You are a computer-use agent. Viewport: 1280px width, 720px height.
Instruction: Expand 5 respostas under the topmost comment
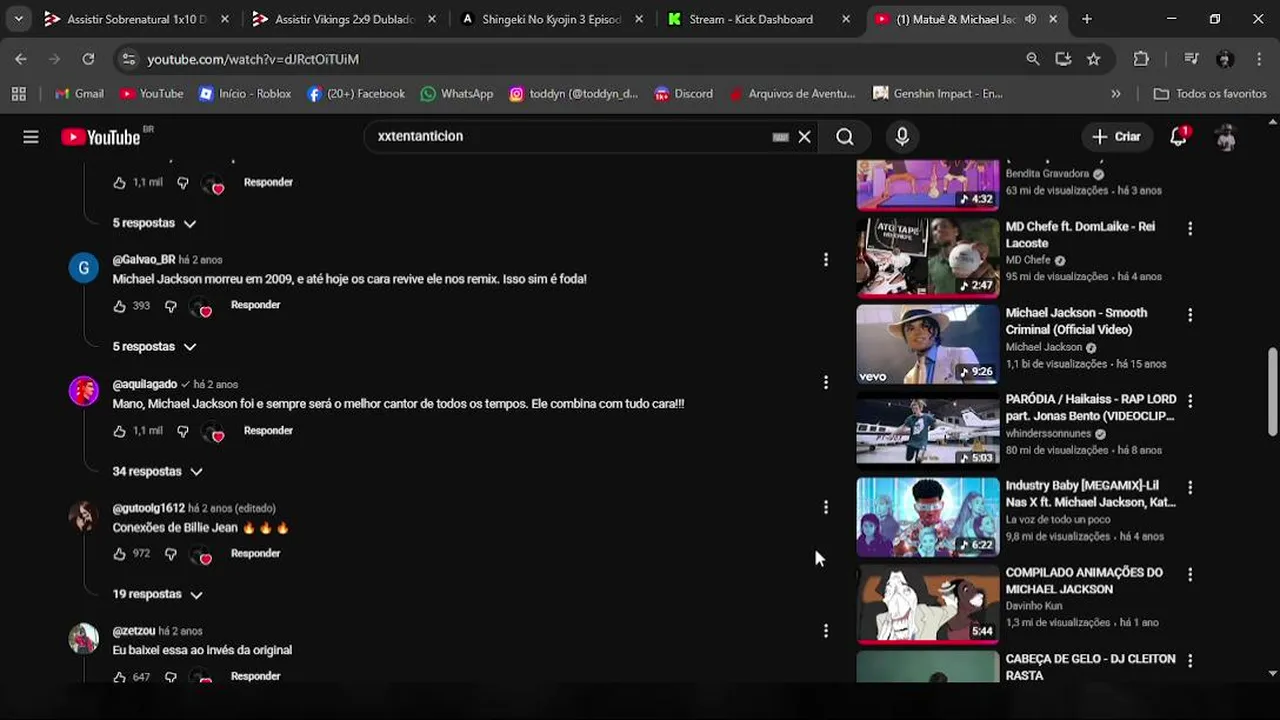coord(154,223)
